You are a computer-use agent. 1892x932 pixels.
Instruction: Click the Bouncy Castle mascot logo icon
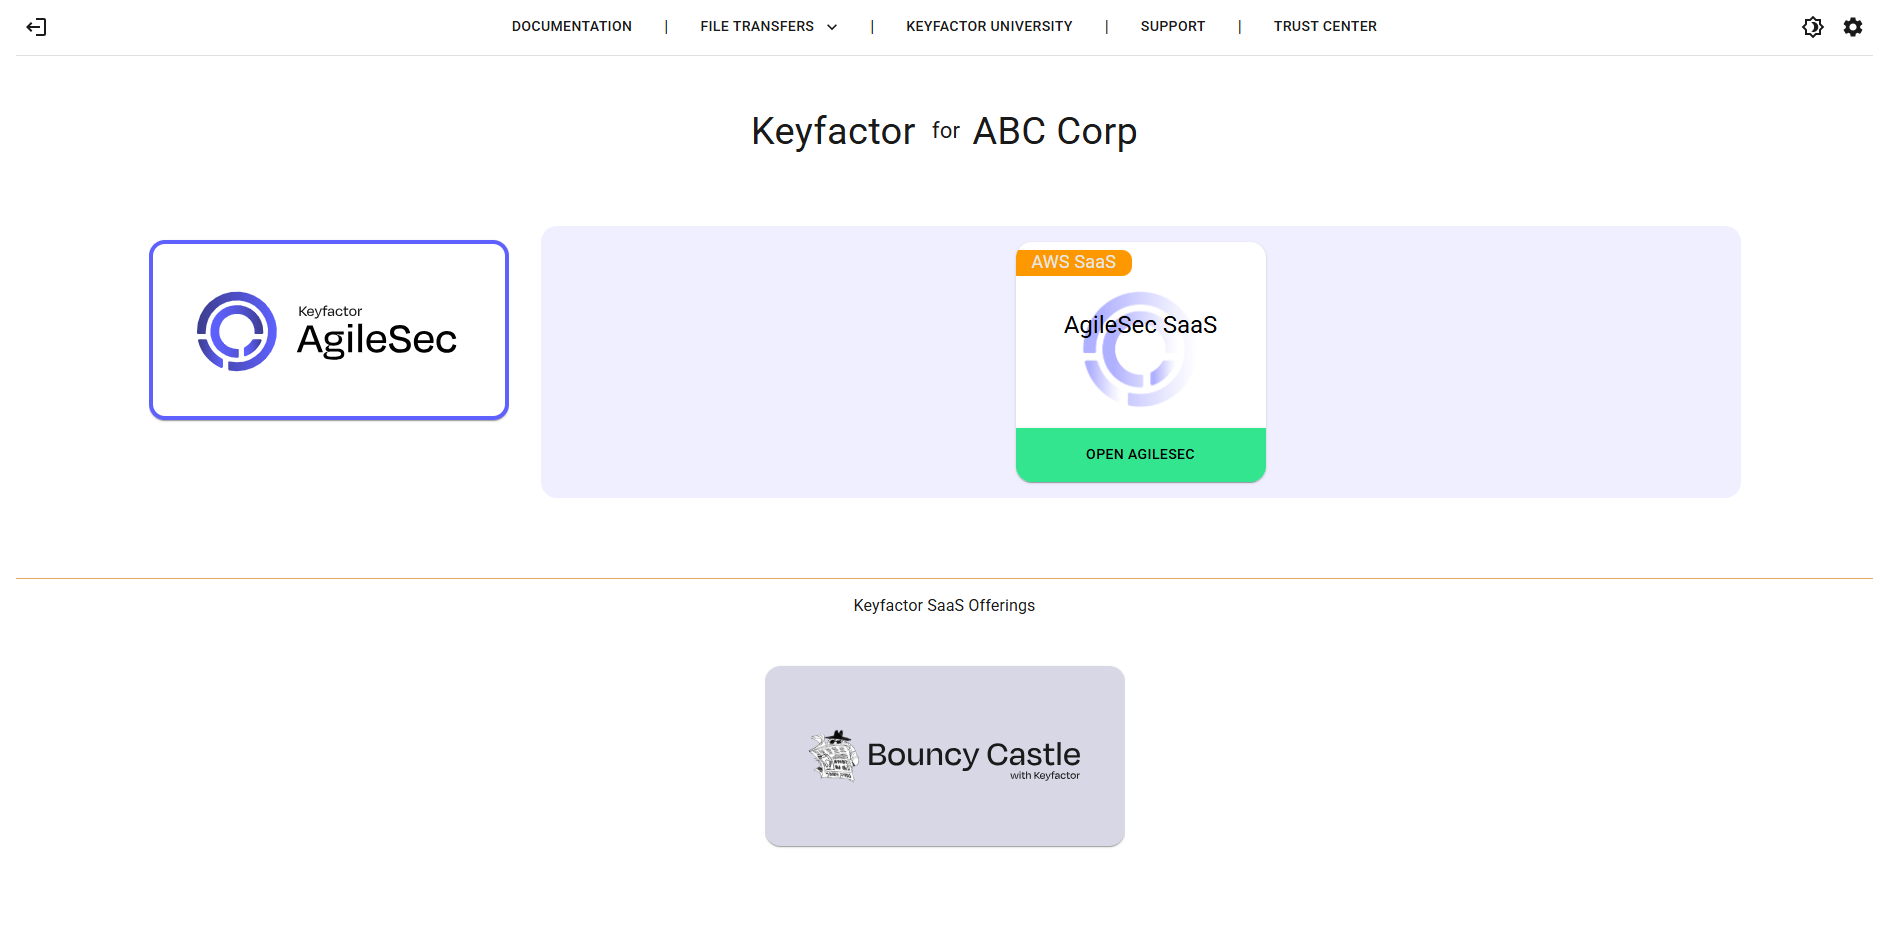(834, 756)
